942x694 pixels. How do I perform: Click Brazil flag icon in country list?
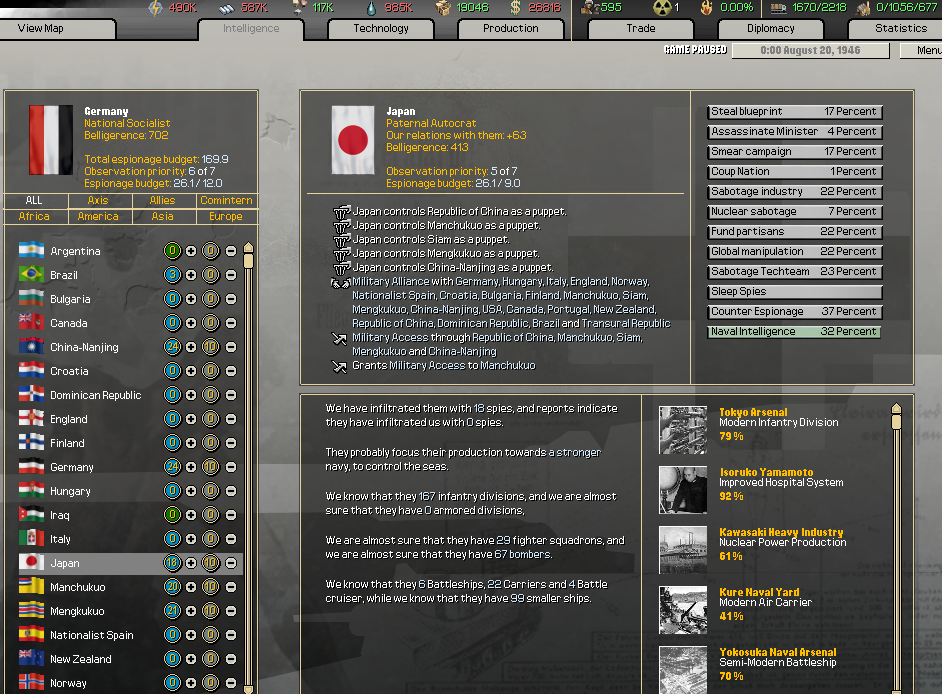31,274
